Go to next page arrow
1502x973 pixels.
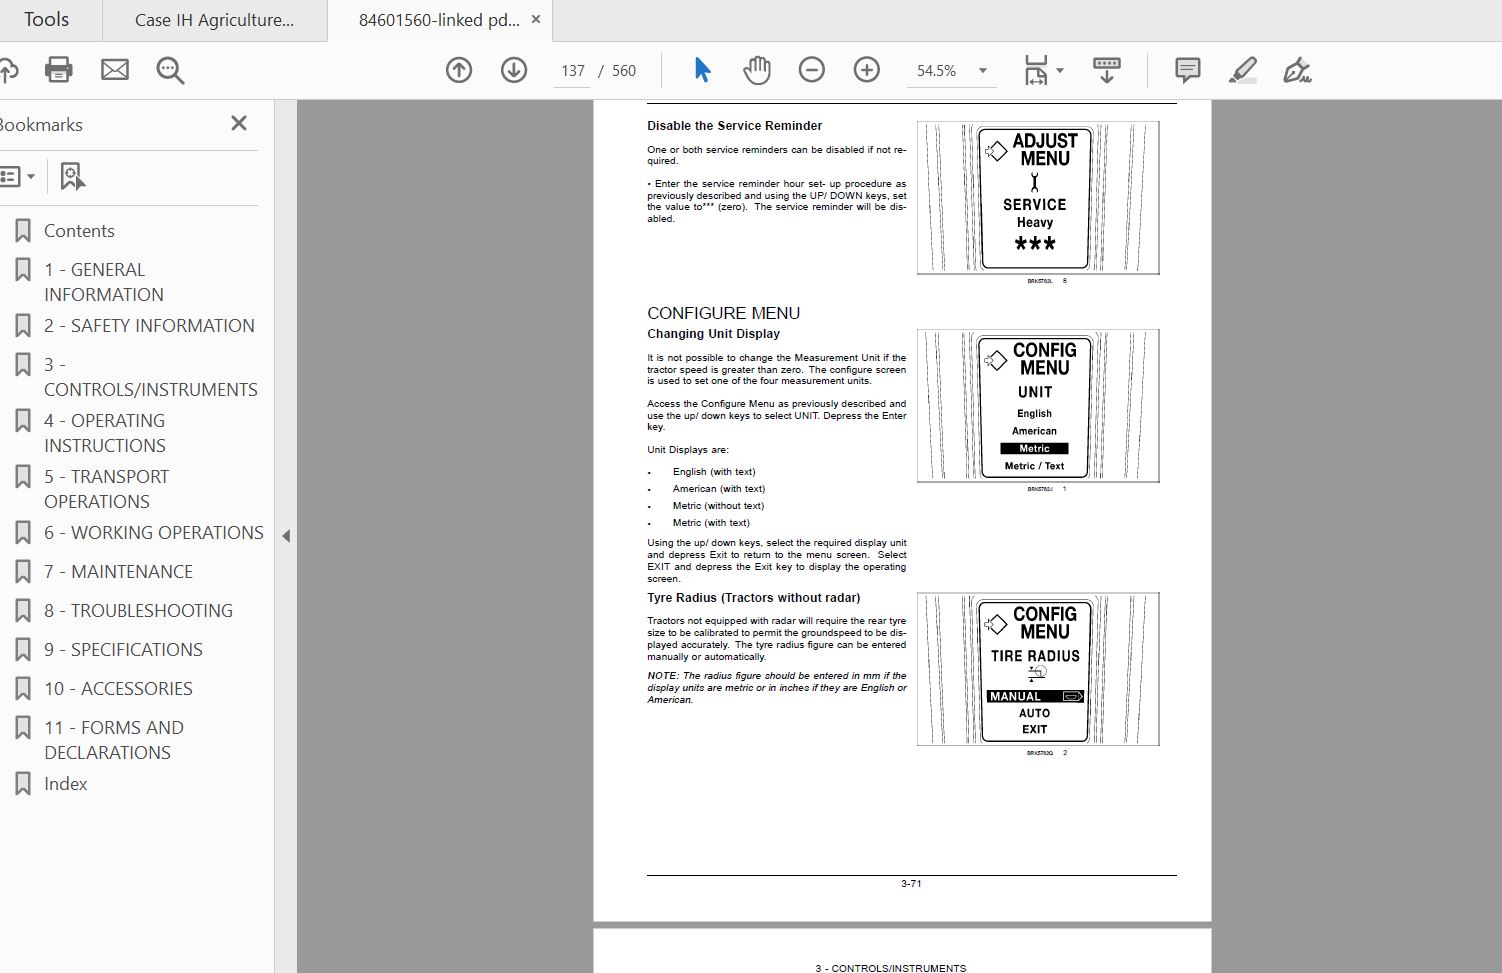pyautogui.click(x=514, y=70)
